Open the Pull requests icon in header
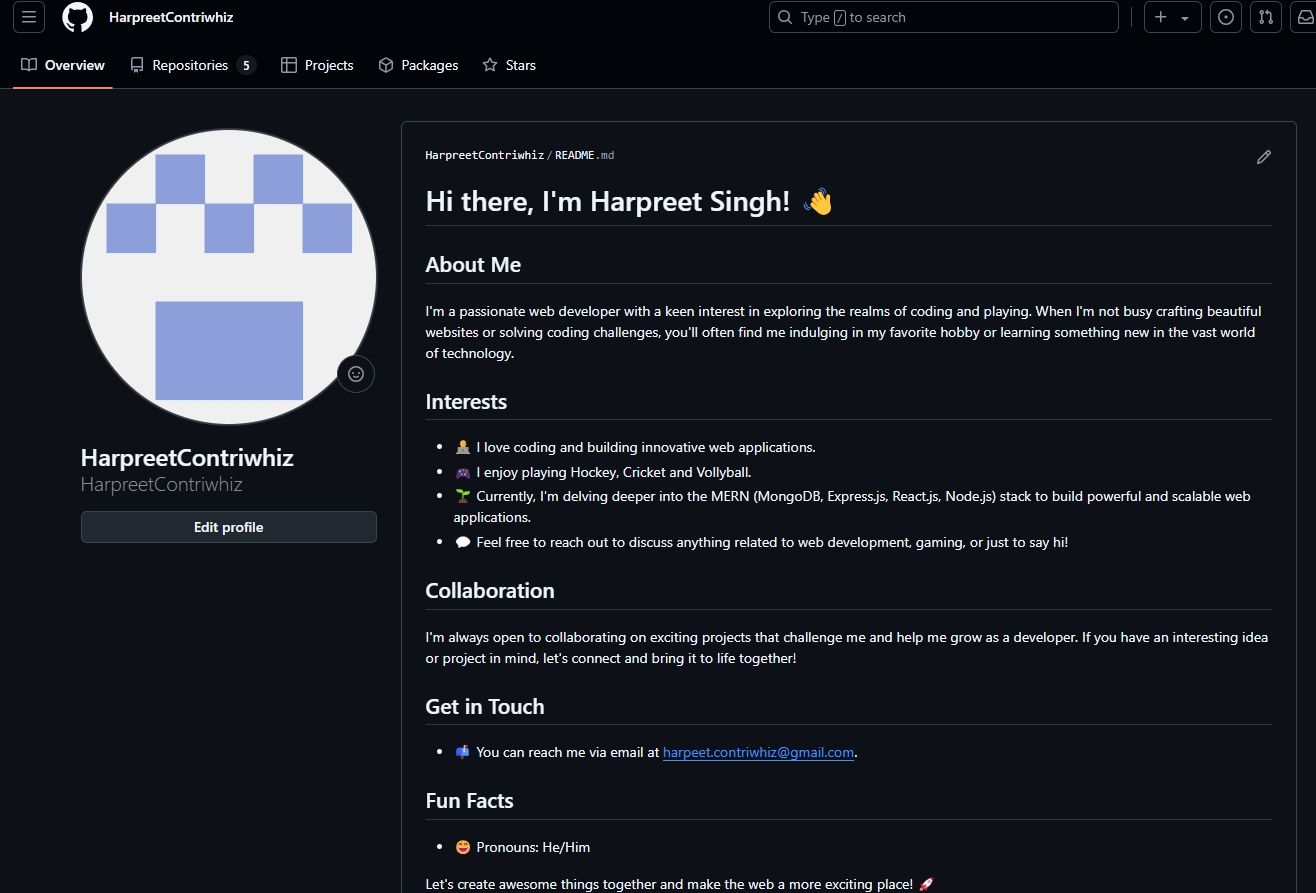 coord(1266,17)
